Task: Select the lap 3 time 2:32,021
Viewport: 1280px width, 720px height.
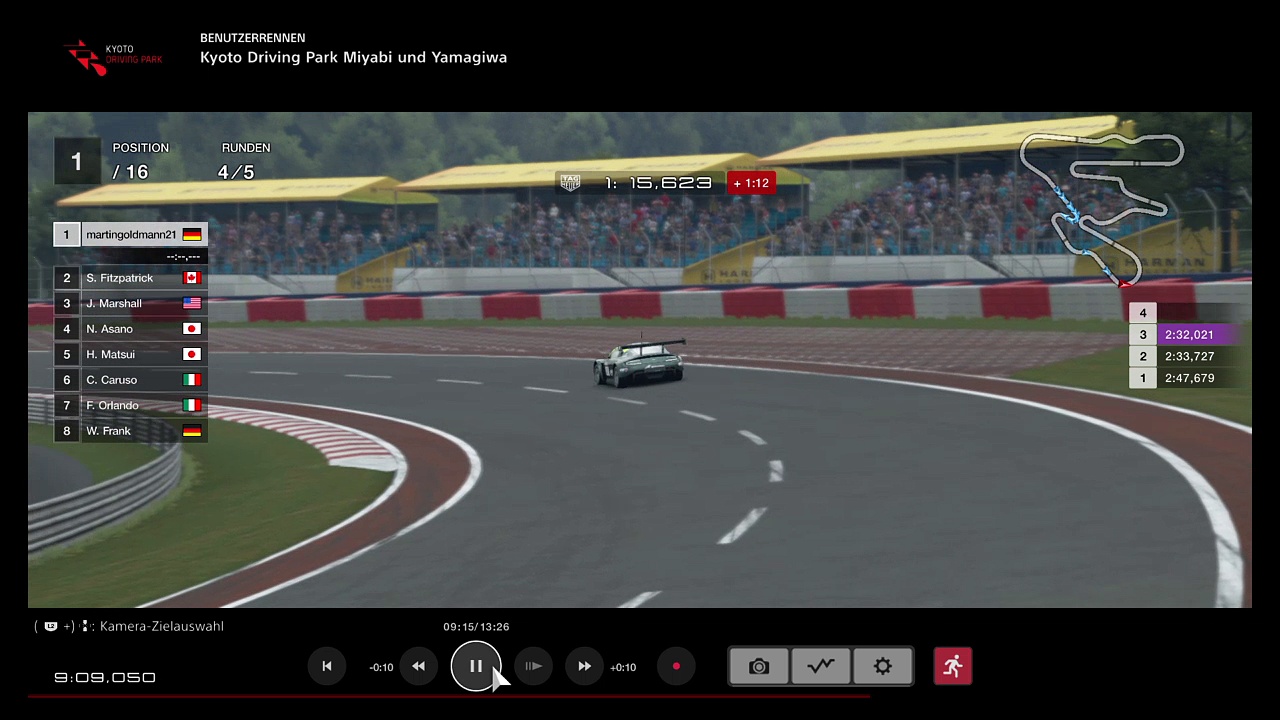Action: tap(1189, 335)
